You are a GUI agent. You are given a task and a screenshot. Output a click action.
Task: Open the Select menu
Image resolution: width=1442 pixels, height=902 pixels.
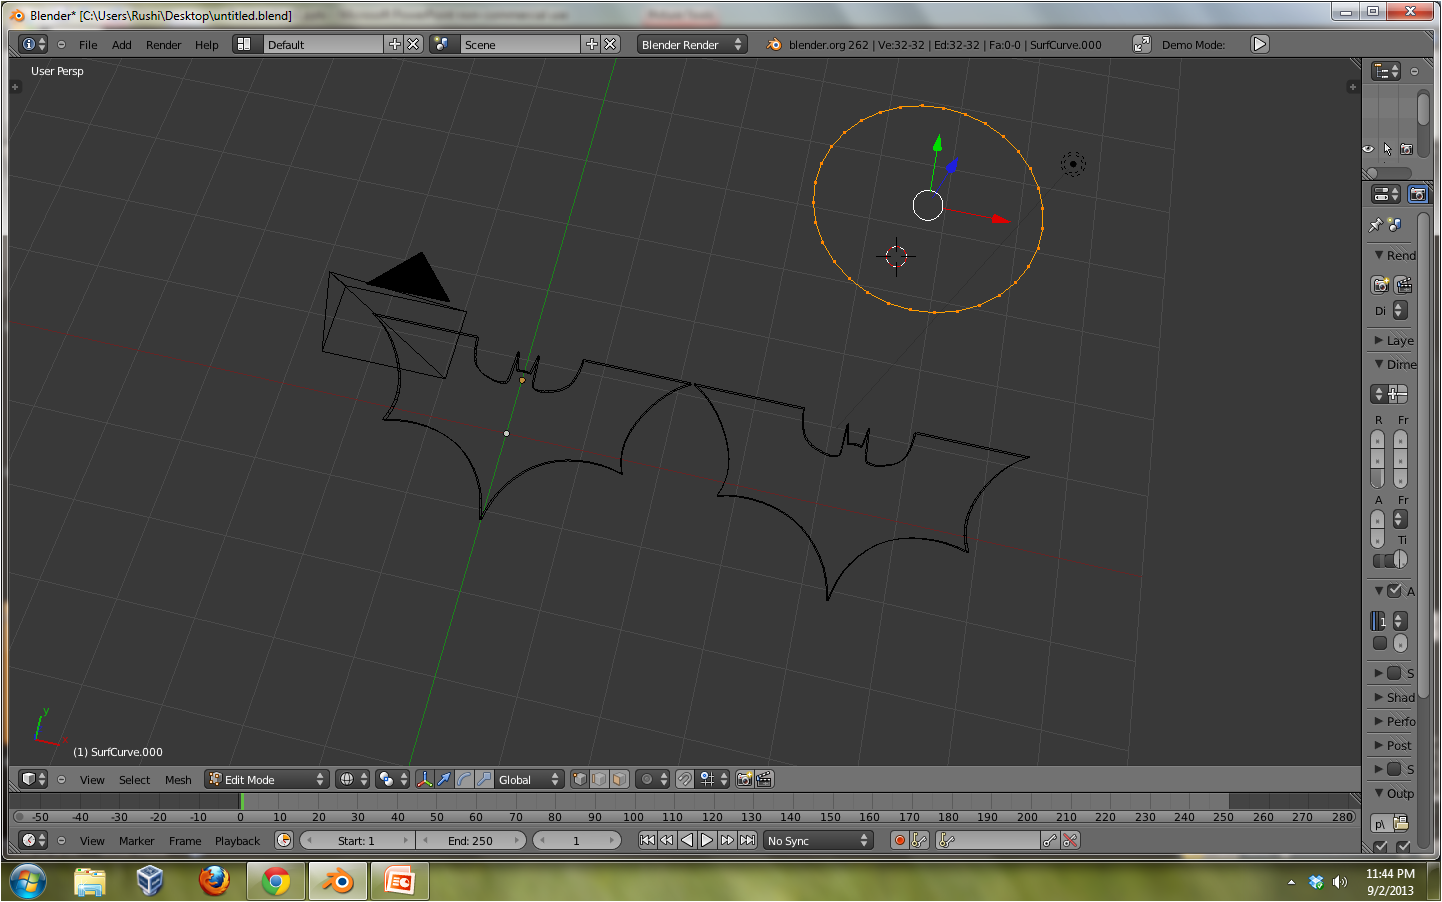pyautogui.click(x=134, y=780)
